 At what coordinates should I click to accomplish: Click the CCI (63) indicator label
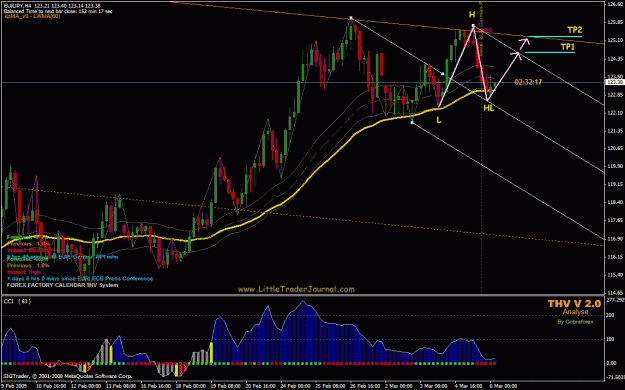[x=17, y=301]
